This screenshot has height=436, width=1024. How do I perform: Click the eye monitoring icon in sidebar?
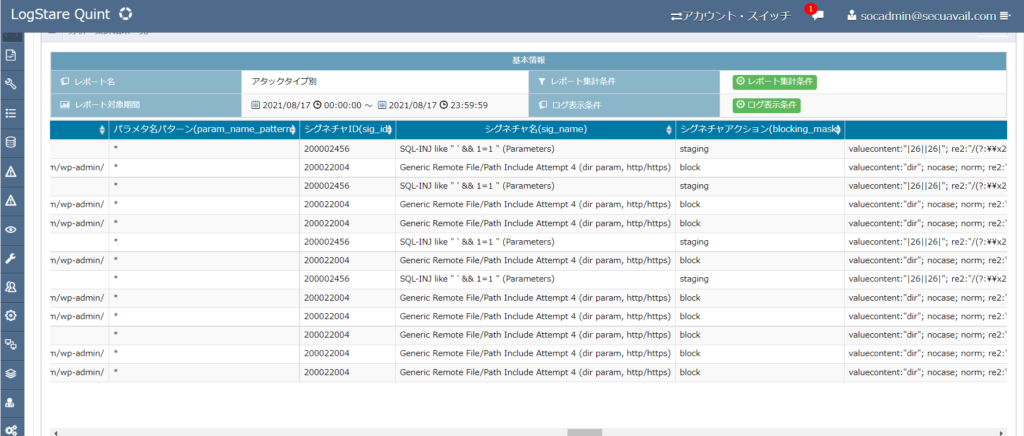point(11,229)
